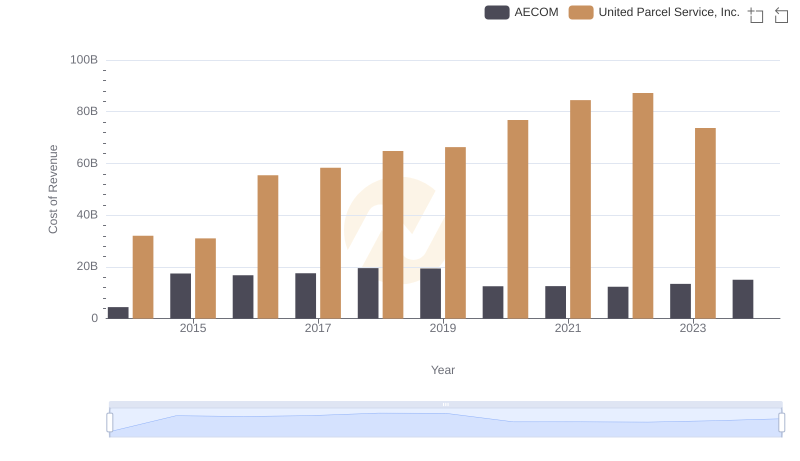This screenshot has height=461, width=800.
Task: Click the '2019' x-axis label
Action: (x=443, y=328)
